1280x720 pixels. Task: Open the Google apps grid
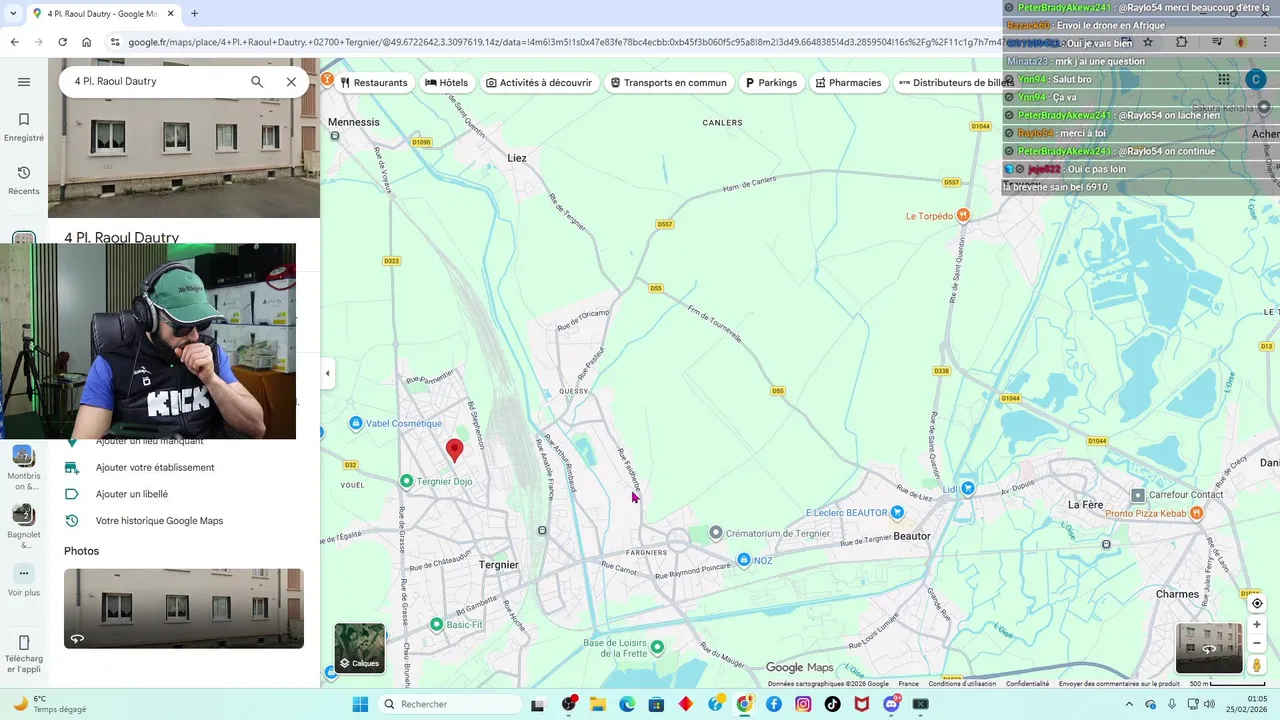coord(1224,80)
